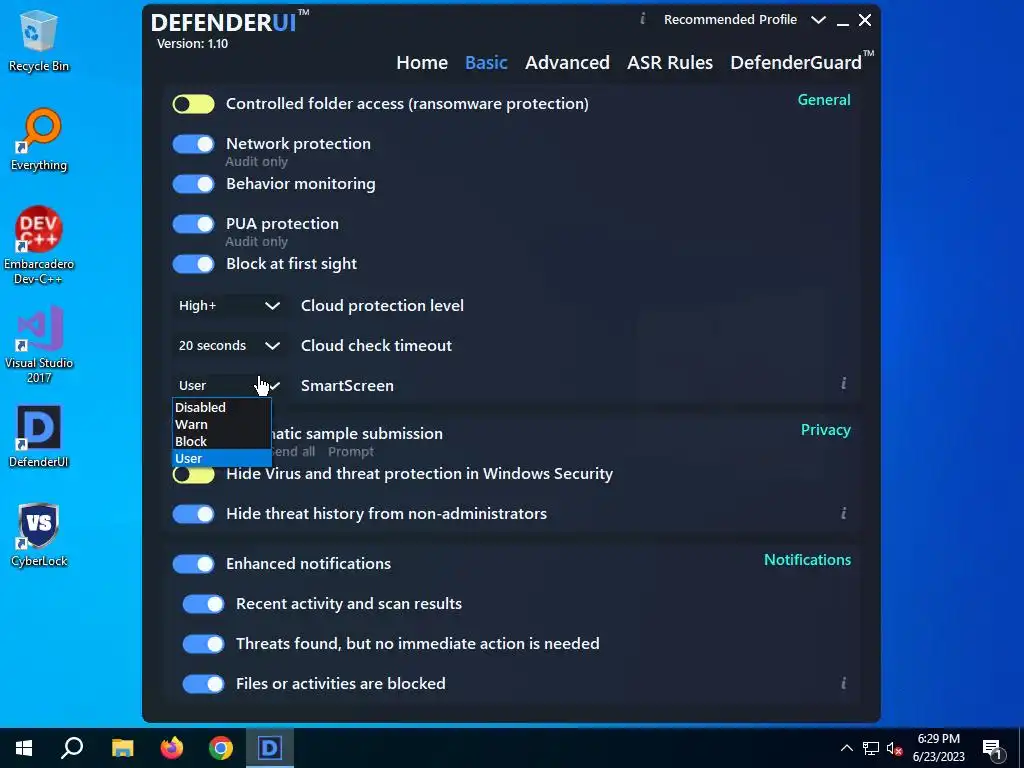1024x768 pixels.
Task: Open Windows taskbar search
Action: pos(72,748)
